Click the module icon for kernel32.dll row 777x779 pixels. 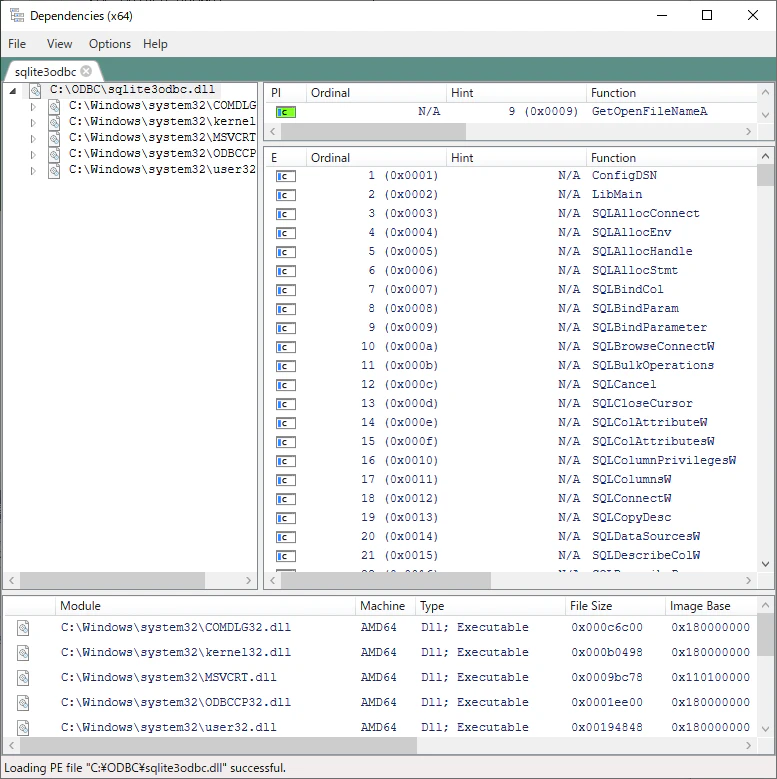[23, 653]
